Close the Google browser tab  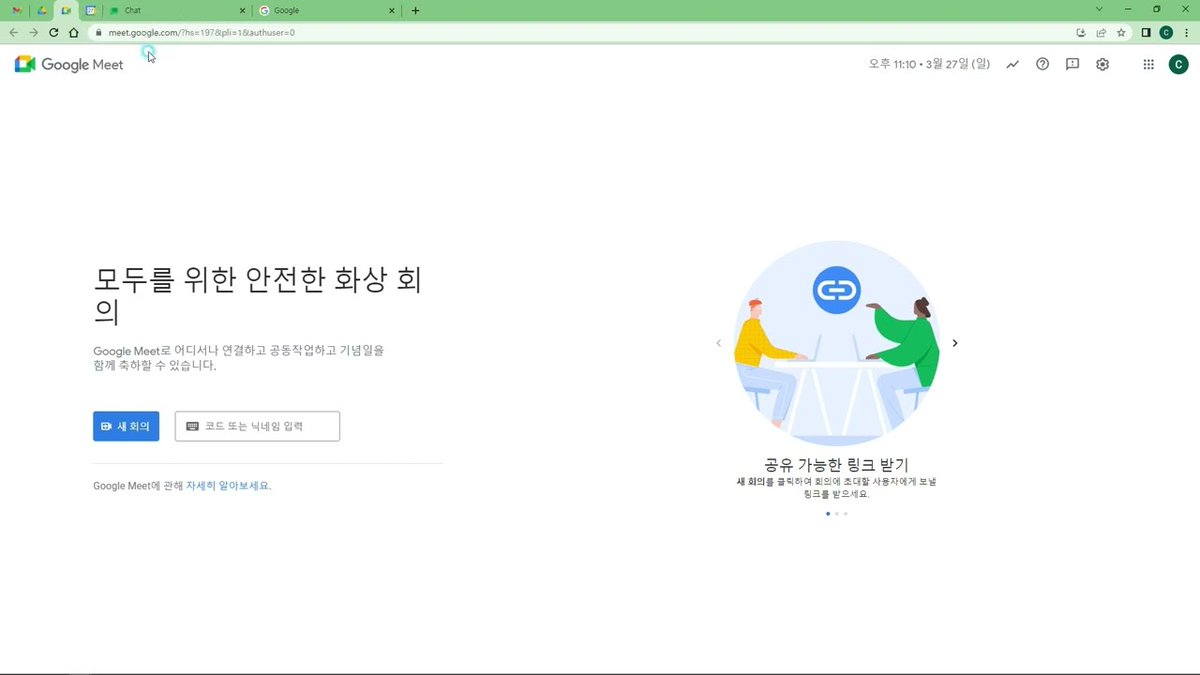click(x=393, y=10)
